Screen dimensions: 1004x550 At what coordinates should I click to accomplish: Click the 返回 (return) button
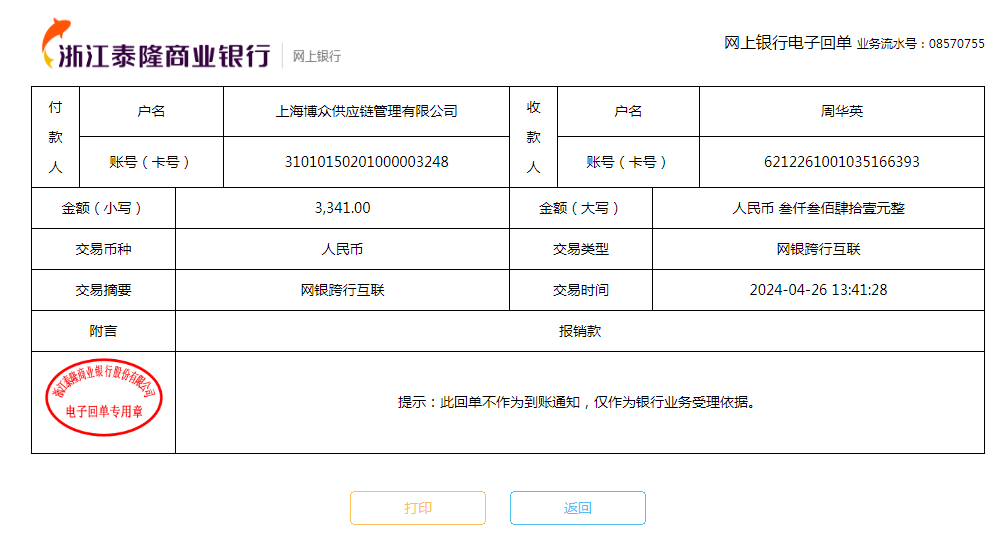tap(577, 508)
